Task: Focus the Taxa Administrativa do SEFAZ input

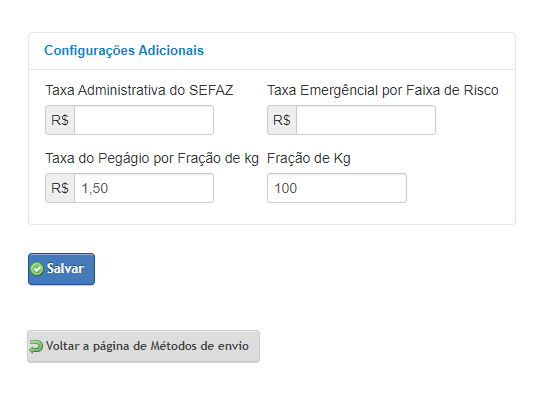Action: [x=144, y=120]
